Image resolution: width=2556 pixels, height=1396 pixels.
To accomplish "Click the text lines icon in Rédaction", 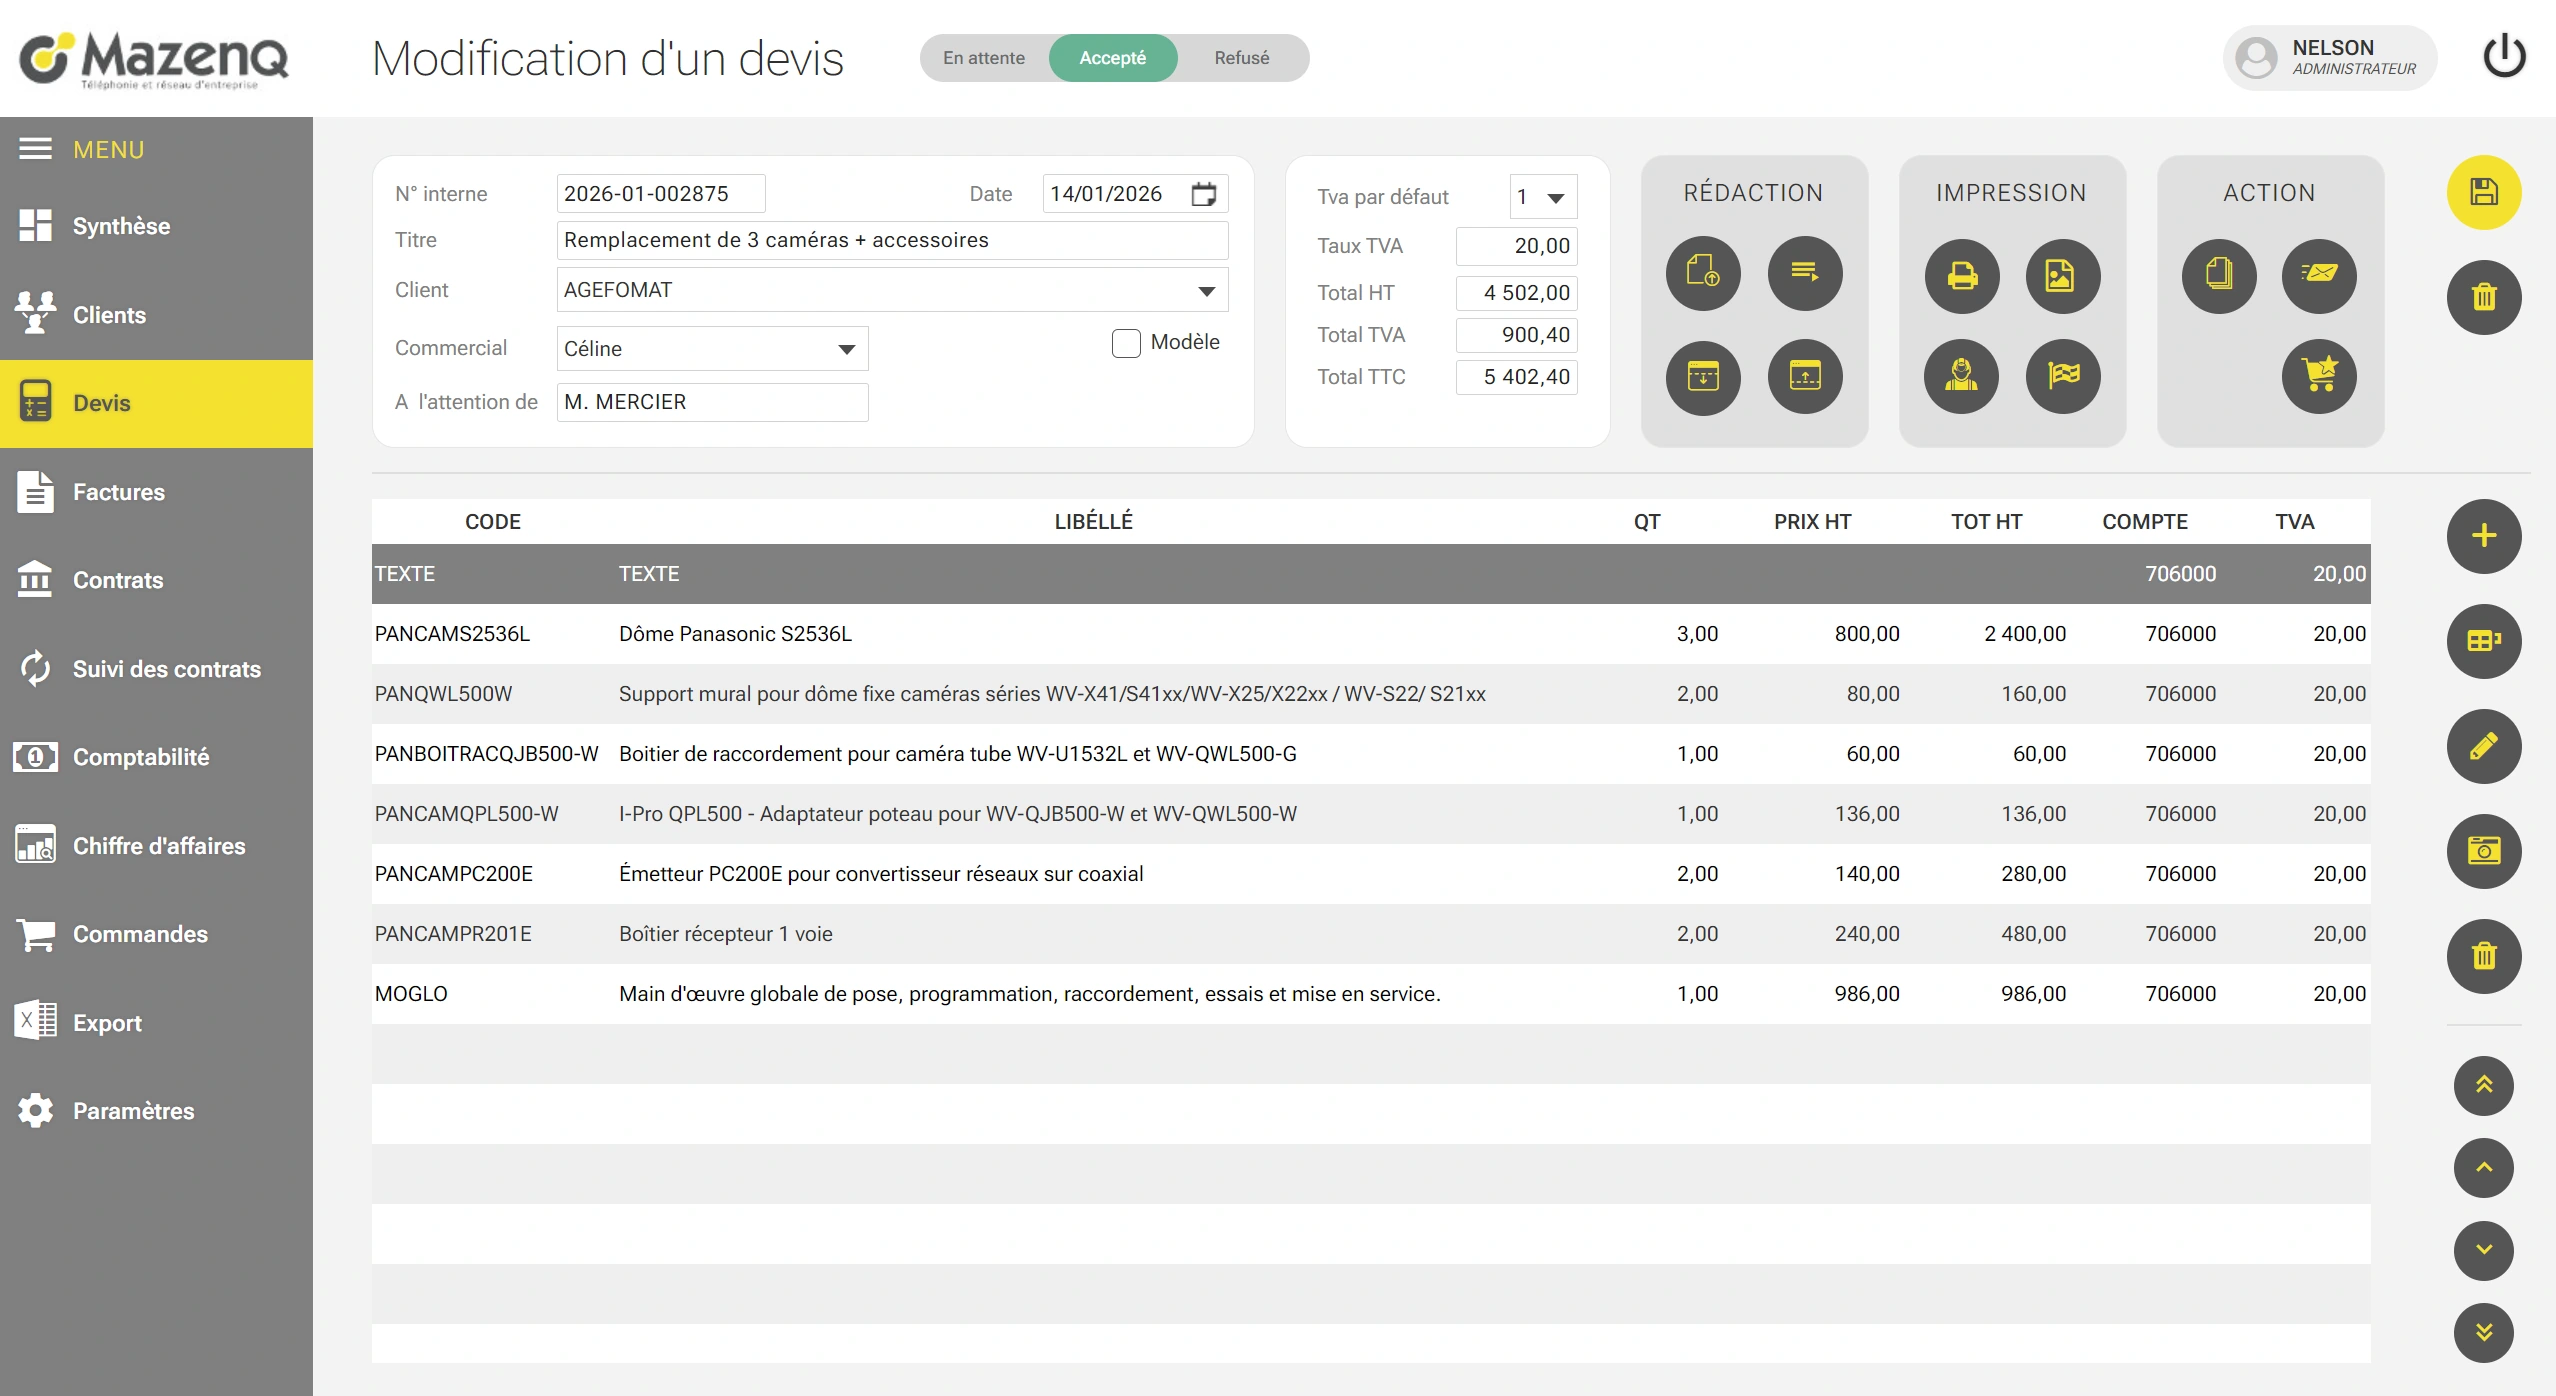I will pos(1805,273).
